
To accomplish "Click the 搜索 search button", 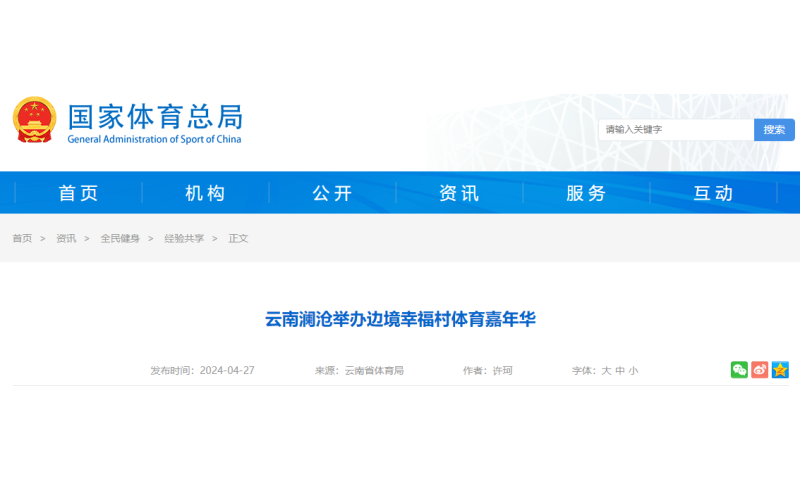I will coord(774,130).
